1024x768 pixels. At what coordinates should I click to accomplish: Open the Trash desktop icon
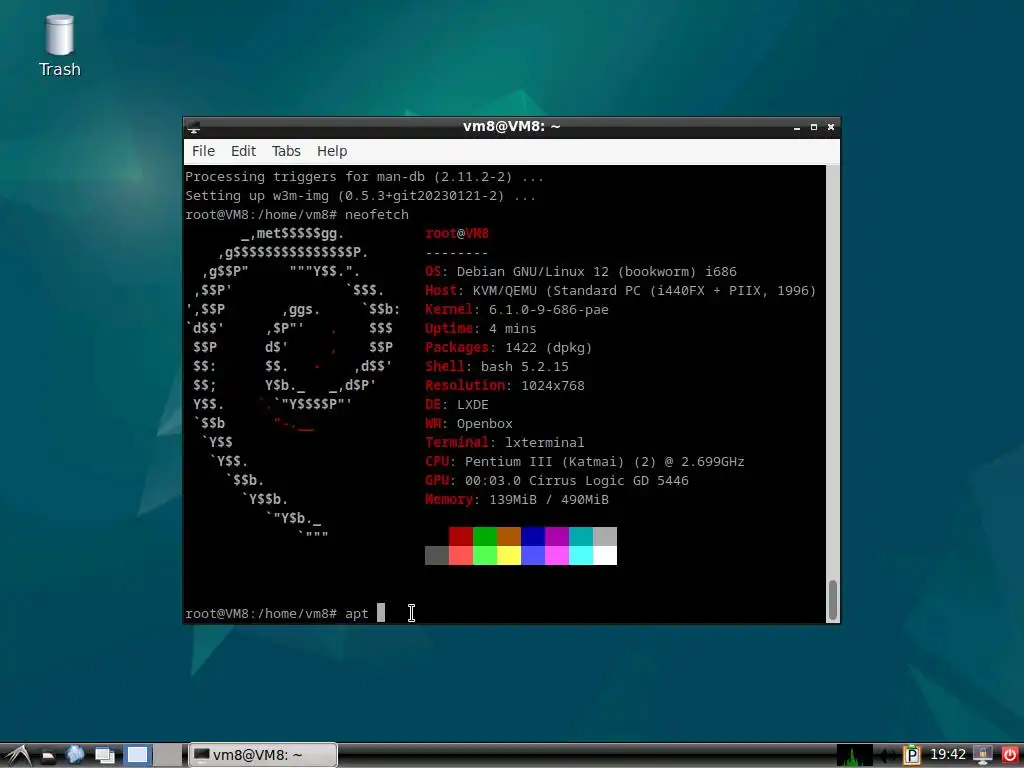point(59,45)
